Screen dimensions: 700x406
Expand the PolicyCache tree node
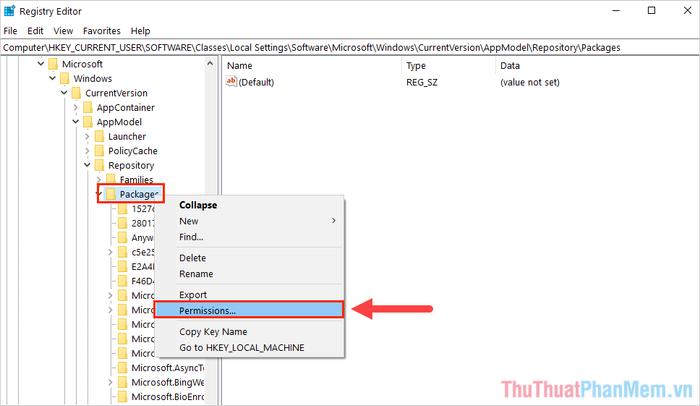coord(87,151)
